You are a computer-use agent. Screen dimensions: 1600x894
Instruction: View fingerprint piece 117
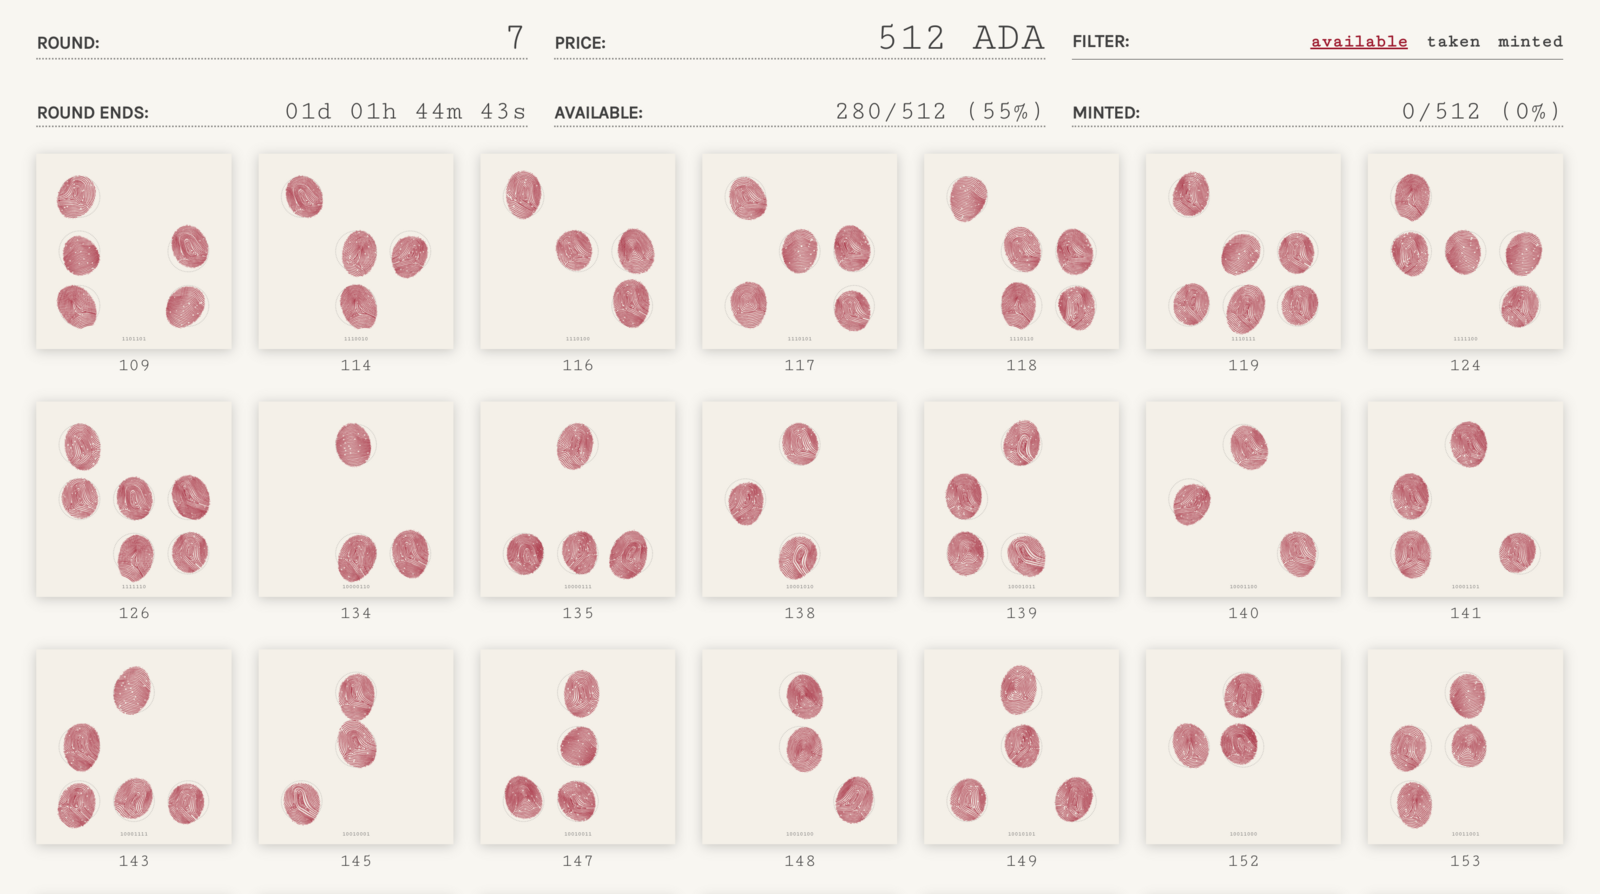(x=800, y=251)
